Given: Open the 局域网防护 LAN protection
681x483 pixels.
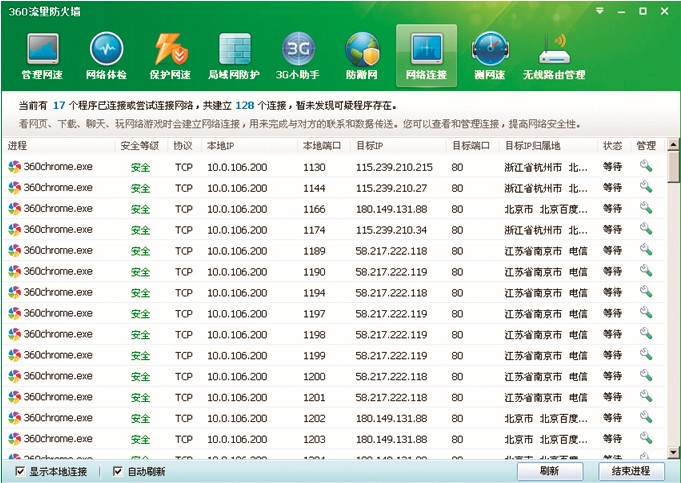Looking at the screenshot, I should (234, 56).
